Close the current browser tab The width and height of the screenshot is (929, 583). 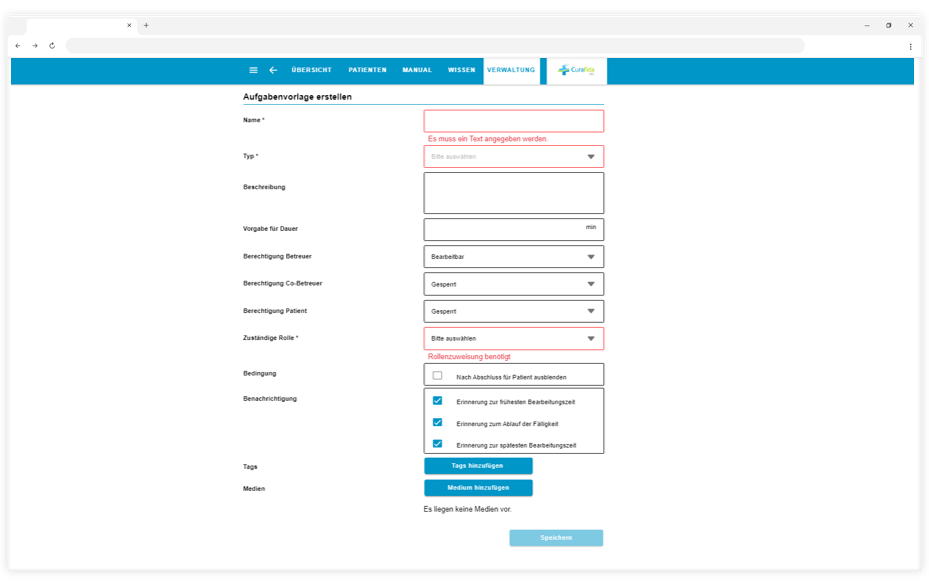pos(129,25)
